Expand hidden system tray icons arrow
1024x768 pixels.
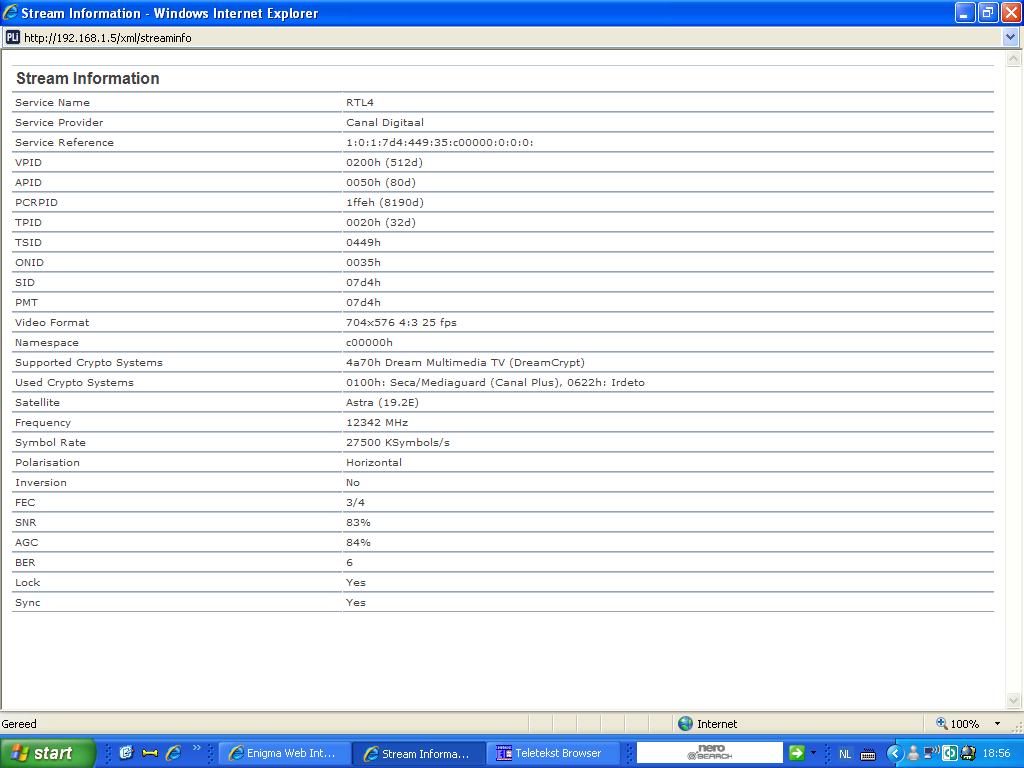(x=895, y=754)
